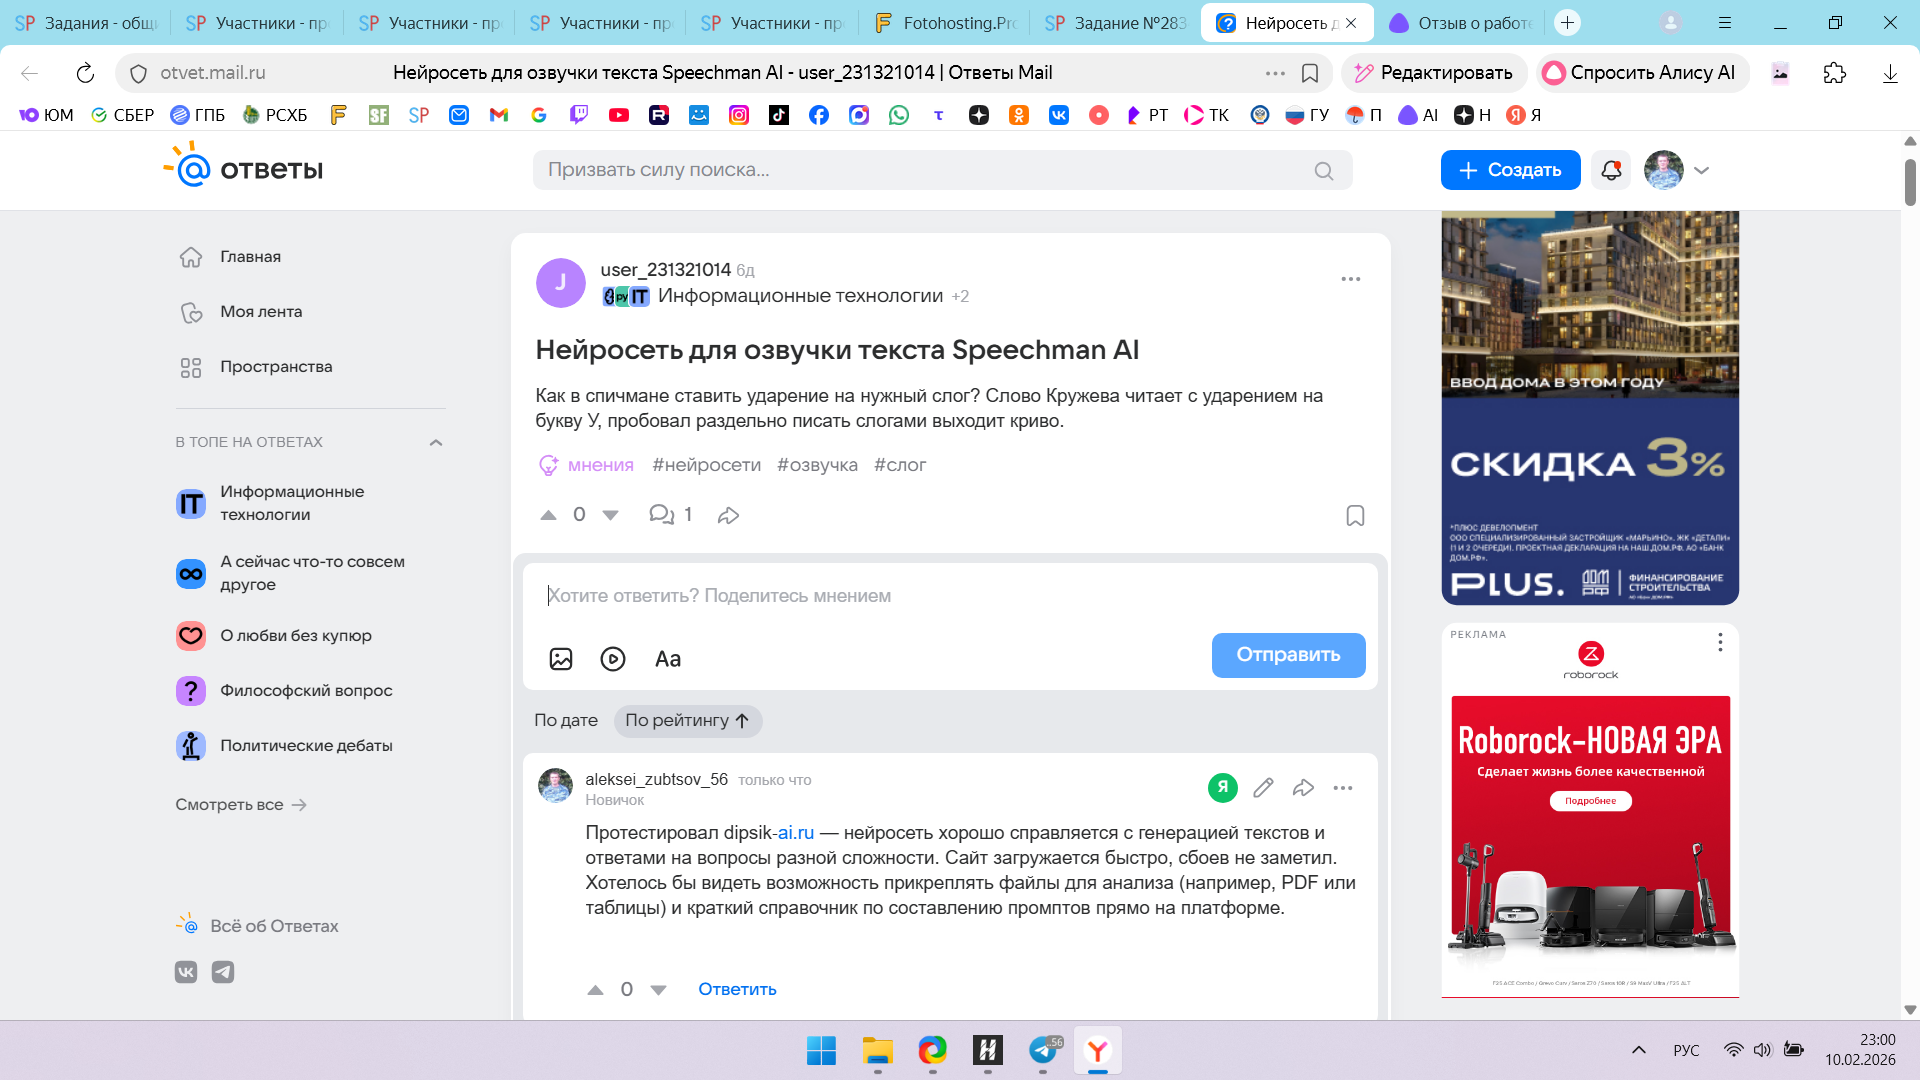Attach an image to the answer
Screen dimensions: 1920x1080
[x=561, y=659]
